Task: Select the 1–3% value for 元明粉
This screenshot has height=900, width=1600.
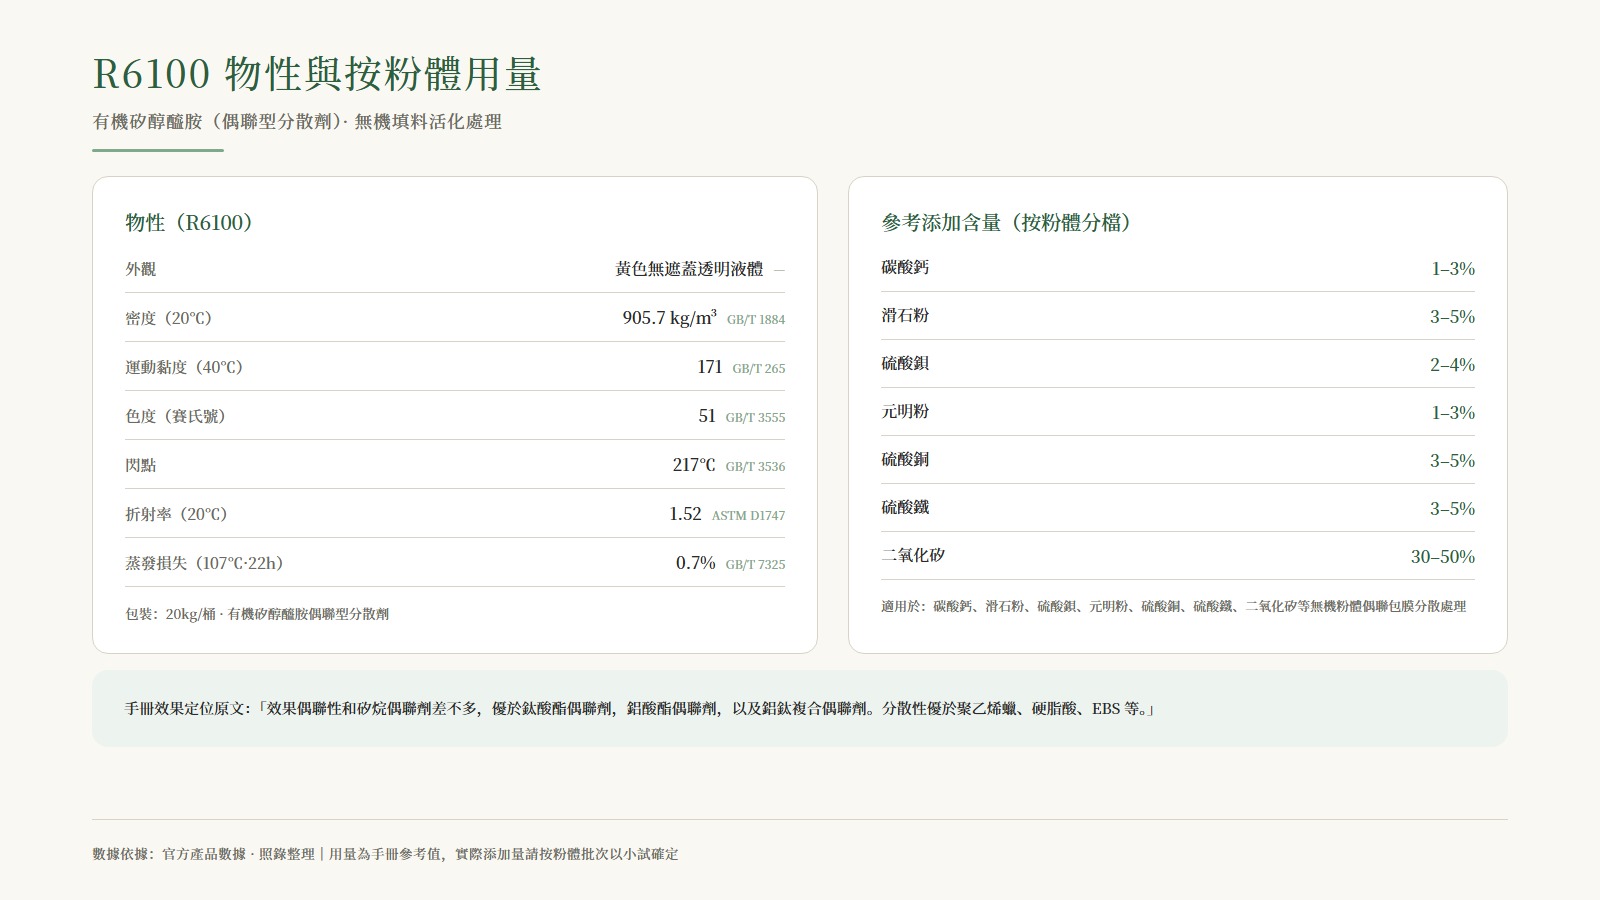Action: [1453, 412]
